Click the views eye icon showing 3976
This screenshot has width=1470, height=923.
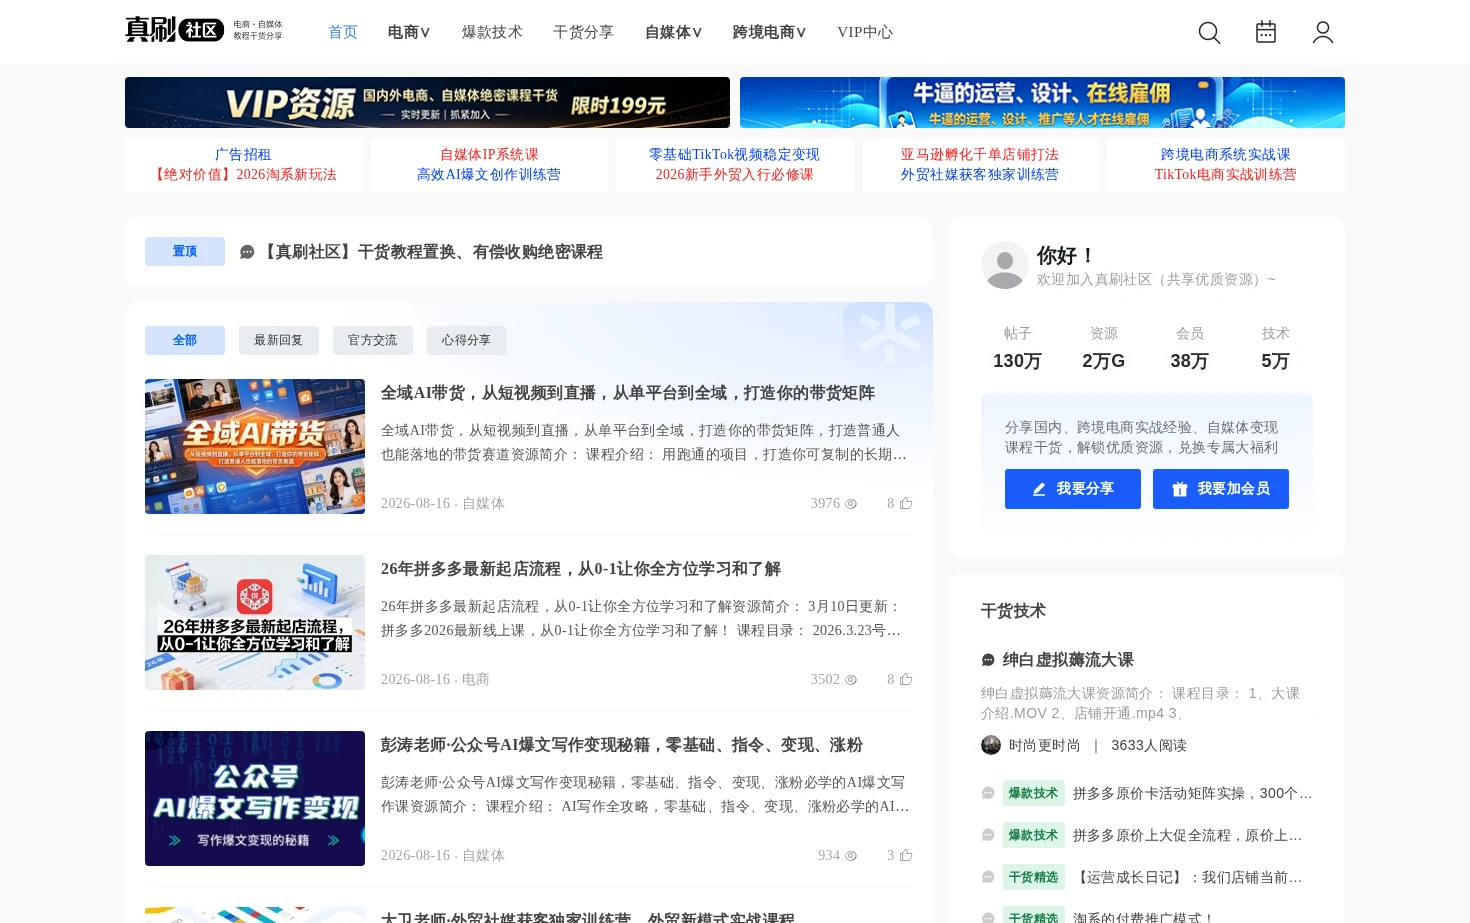[x=851, y=504]
